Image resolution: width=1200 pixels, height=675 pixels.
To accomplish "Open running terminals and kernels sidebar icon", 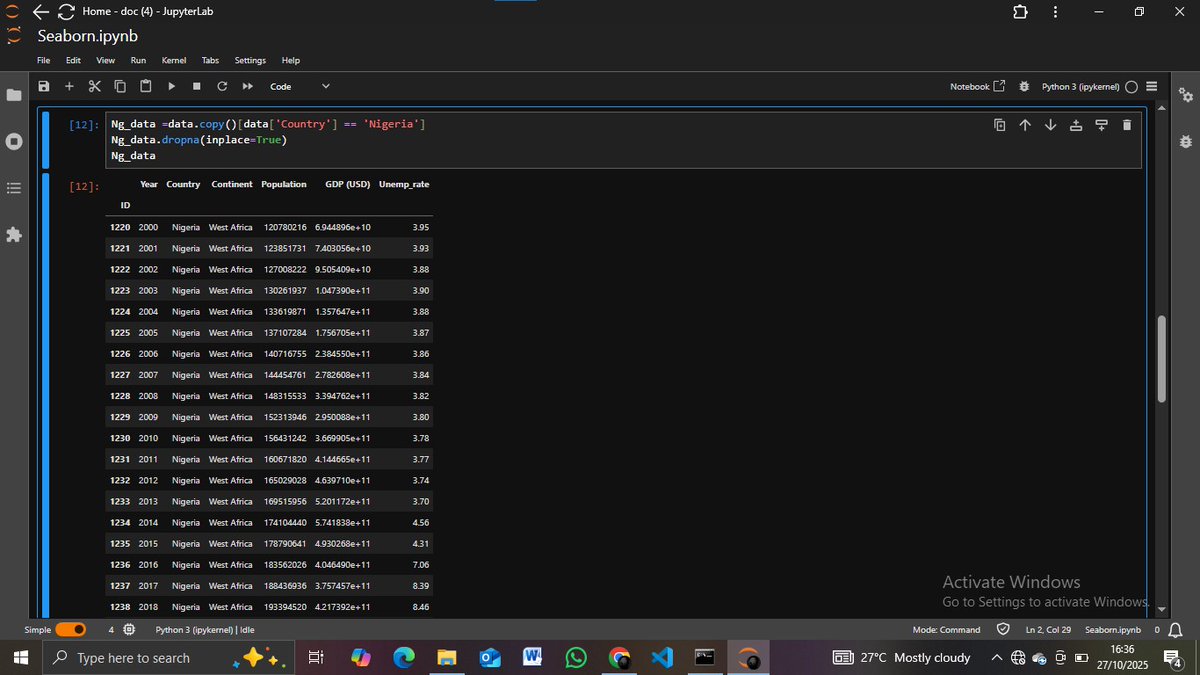I will click(13, 141).
